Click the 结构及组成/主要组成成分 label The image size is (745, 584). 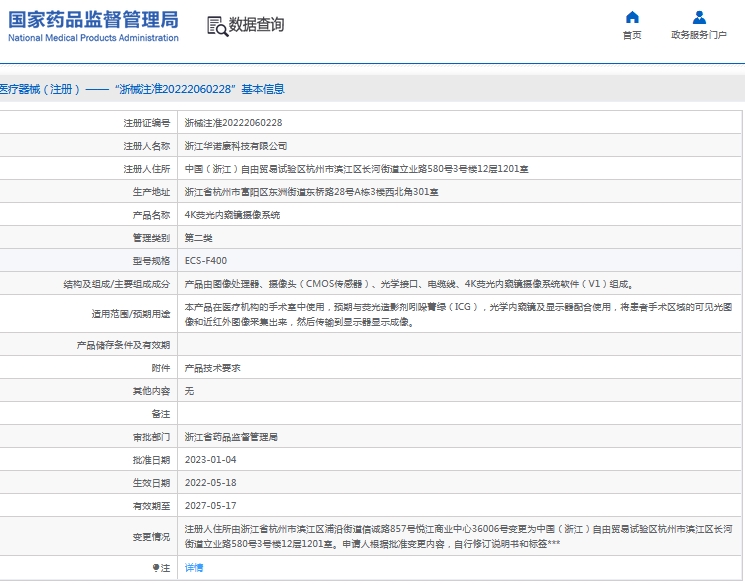[x=116, y=284]
